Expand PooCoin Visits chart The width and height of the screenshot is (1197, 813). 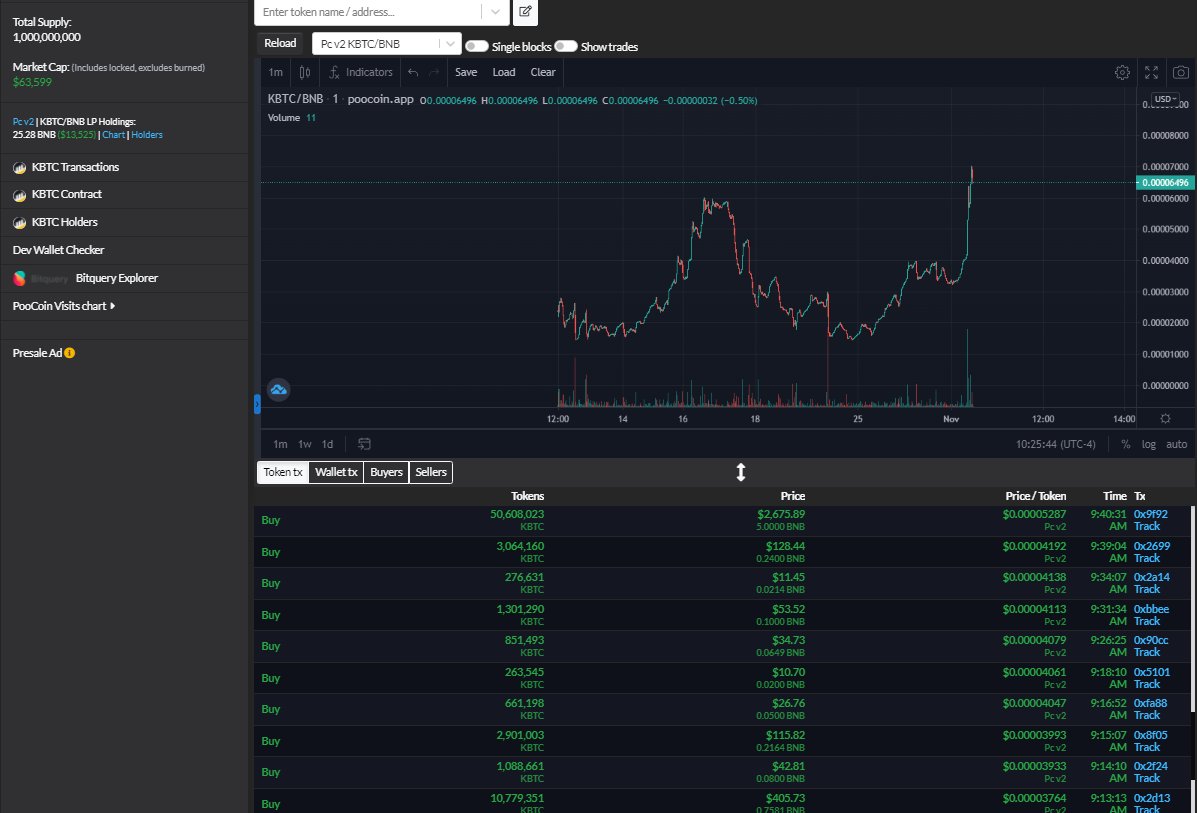[x=64, y=306]
